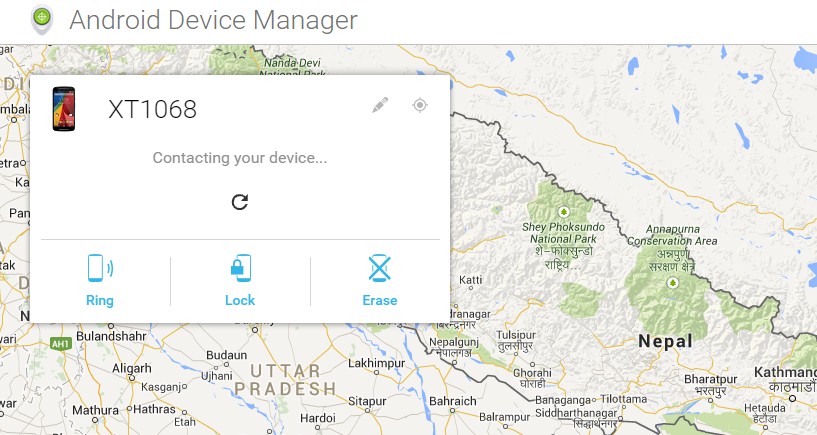Viewport: 817px width, 435px height.
Task: Click the XT1068 device name
Action: (152, 110)
